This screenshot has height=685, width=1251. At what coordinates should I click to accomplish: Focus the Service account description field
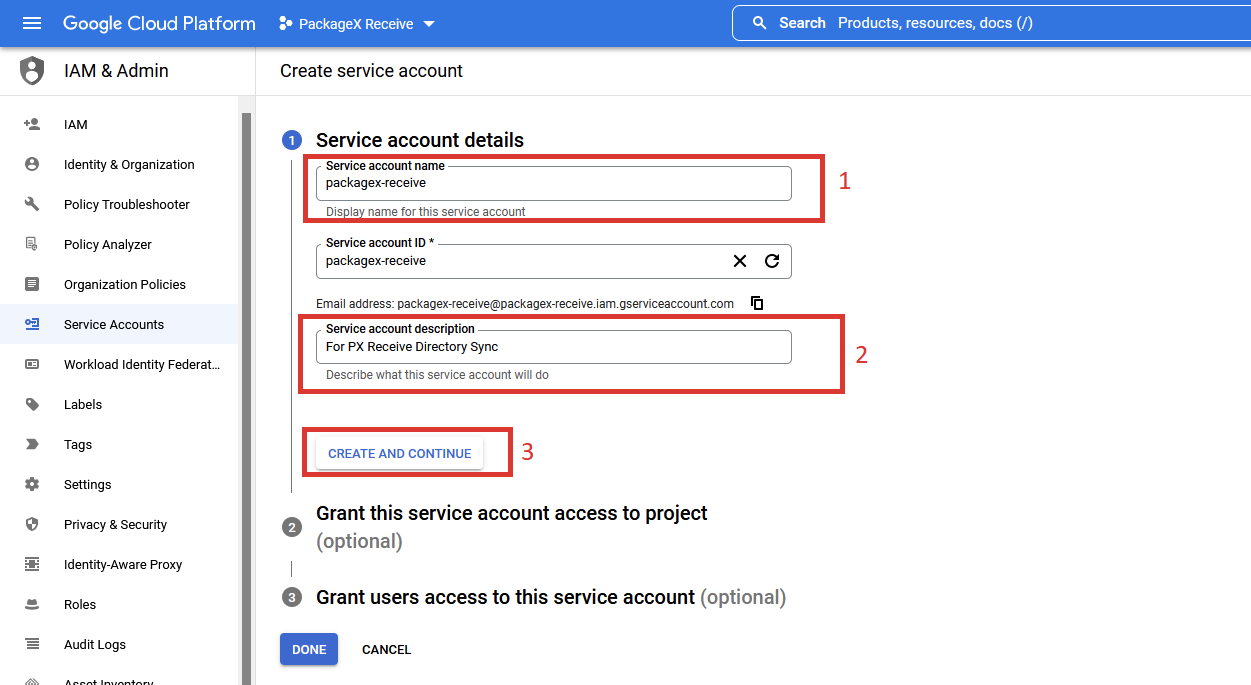click(554, 347)
